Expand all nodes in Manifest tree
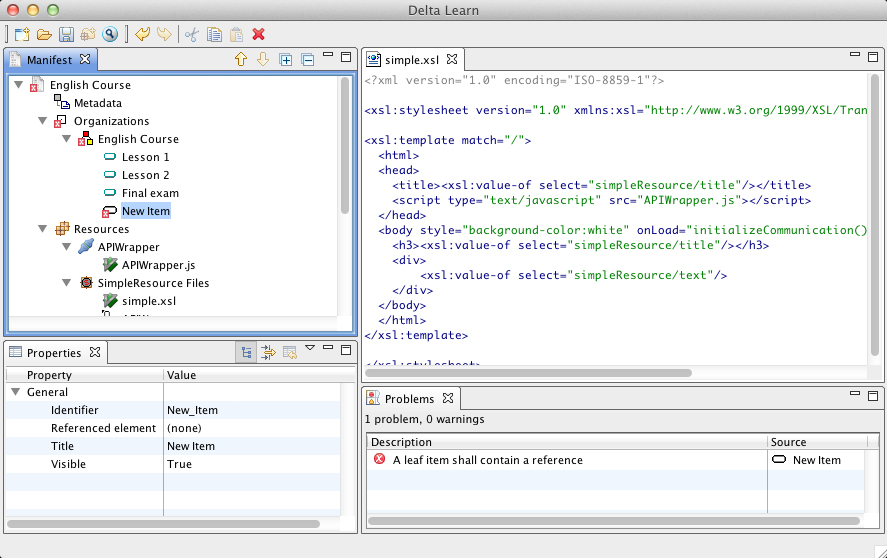 click(286, 59)
